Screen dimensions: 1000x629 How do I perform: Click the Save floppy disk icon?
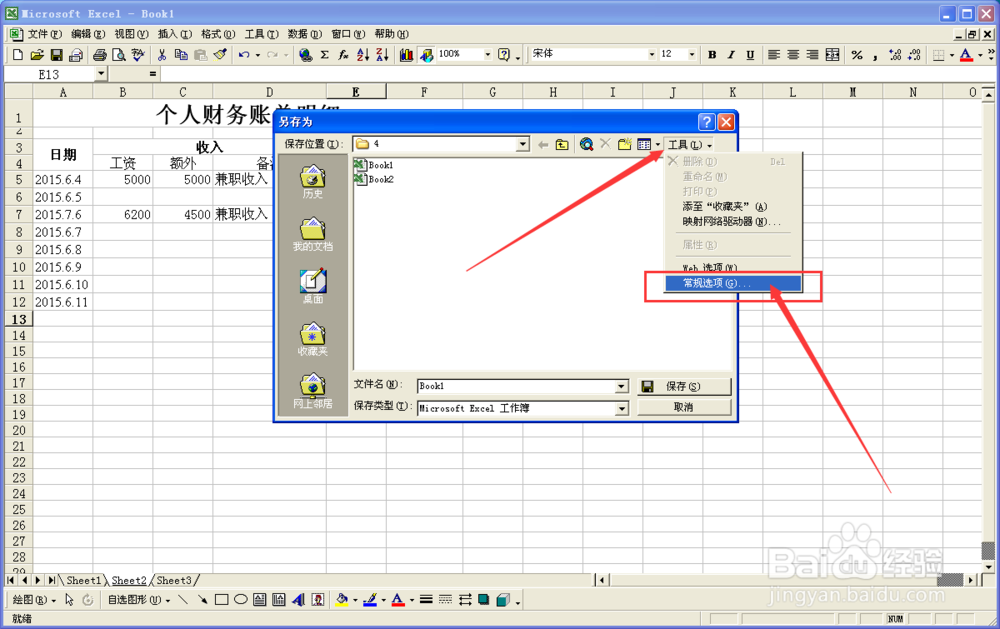click(57, 55)
